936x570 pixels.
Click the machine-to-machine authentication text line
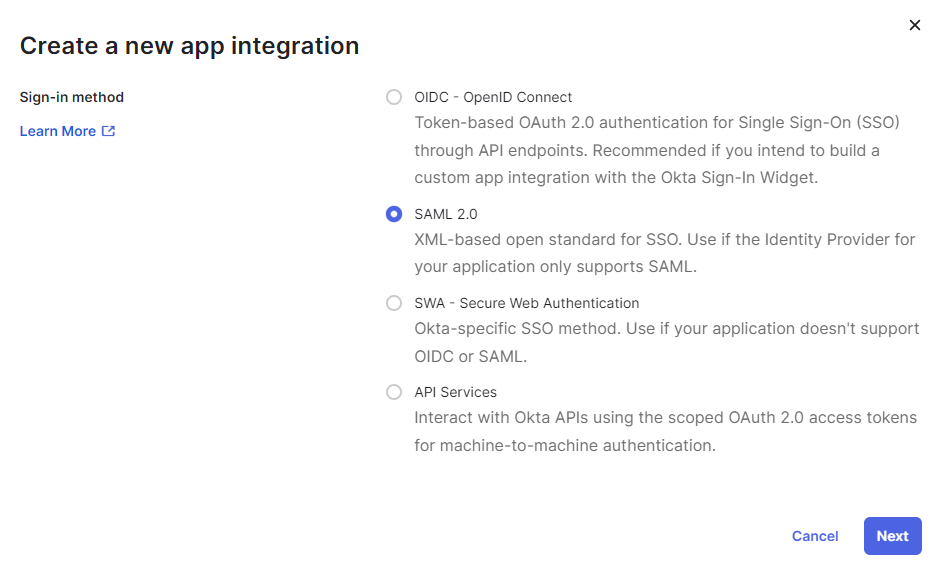click(x=565, y=445)
